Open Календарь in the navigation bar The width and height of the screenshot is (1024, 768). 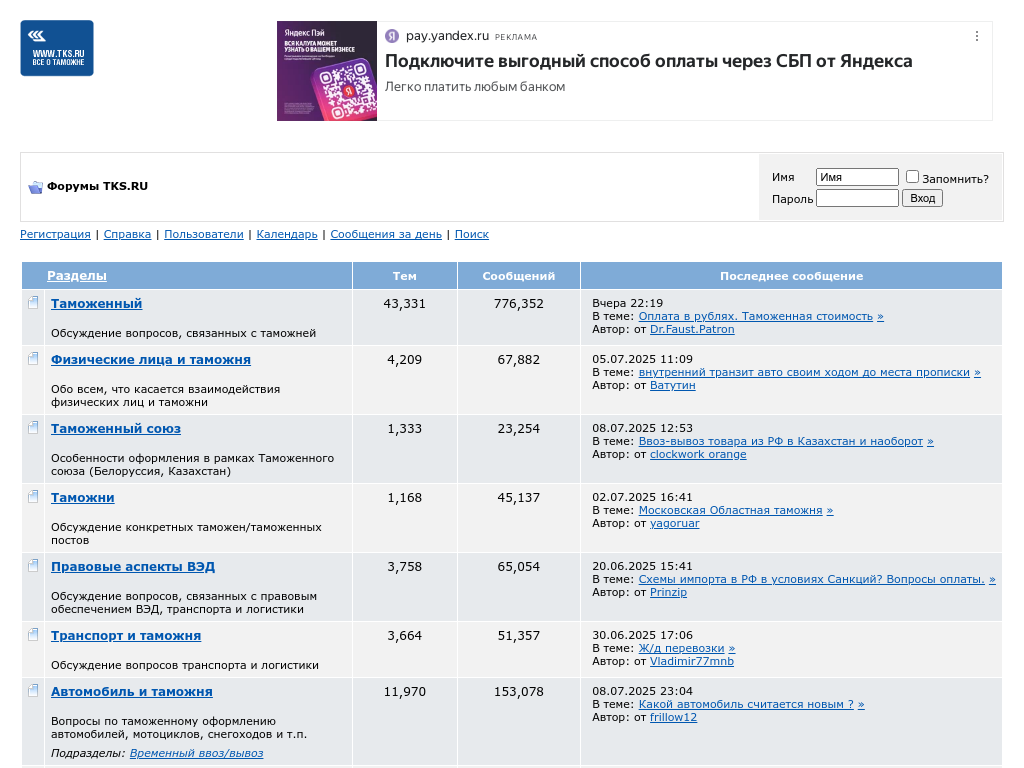click(287, 234)
